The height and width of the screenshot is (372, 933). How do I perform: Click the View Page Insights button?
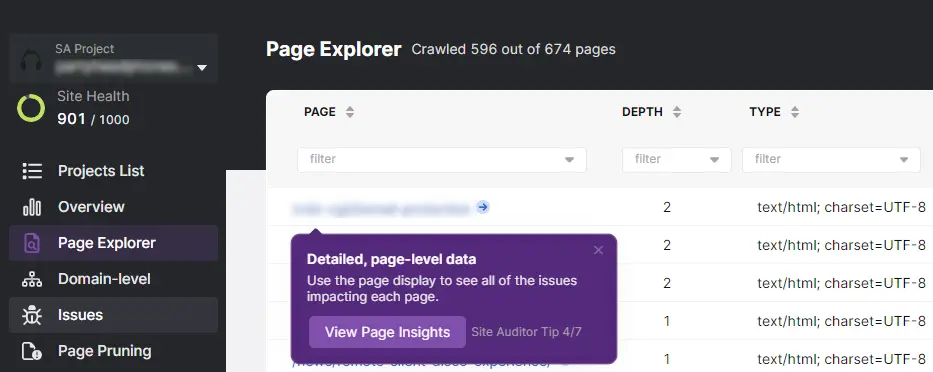click(x=387, y=332)
